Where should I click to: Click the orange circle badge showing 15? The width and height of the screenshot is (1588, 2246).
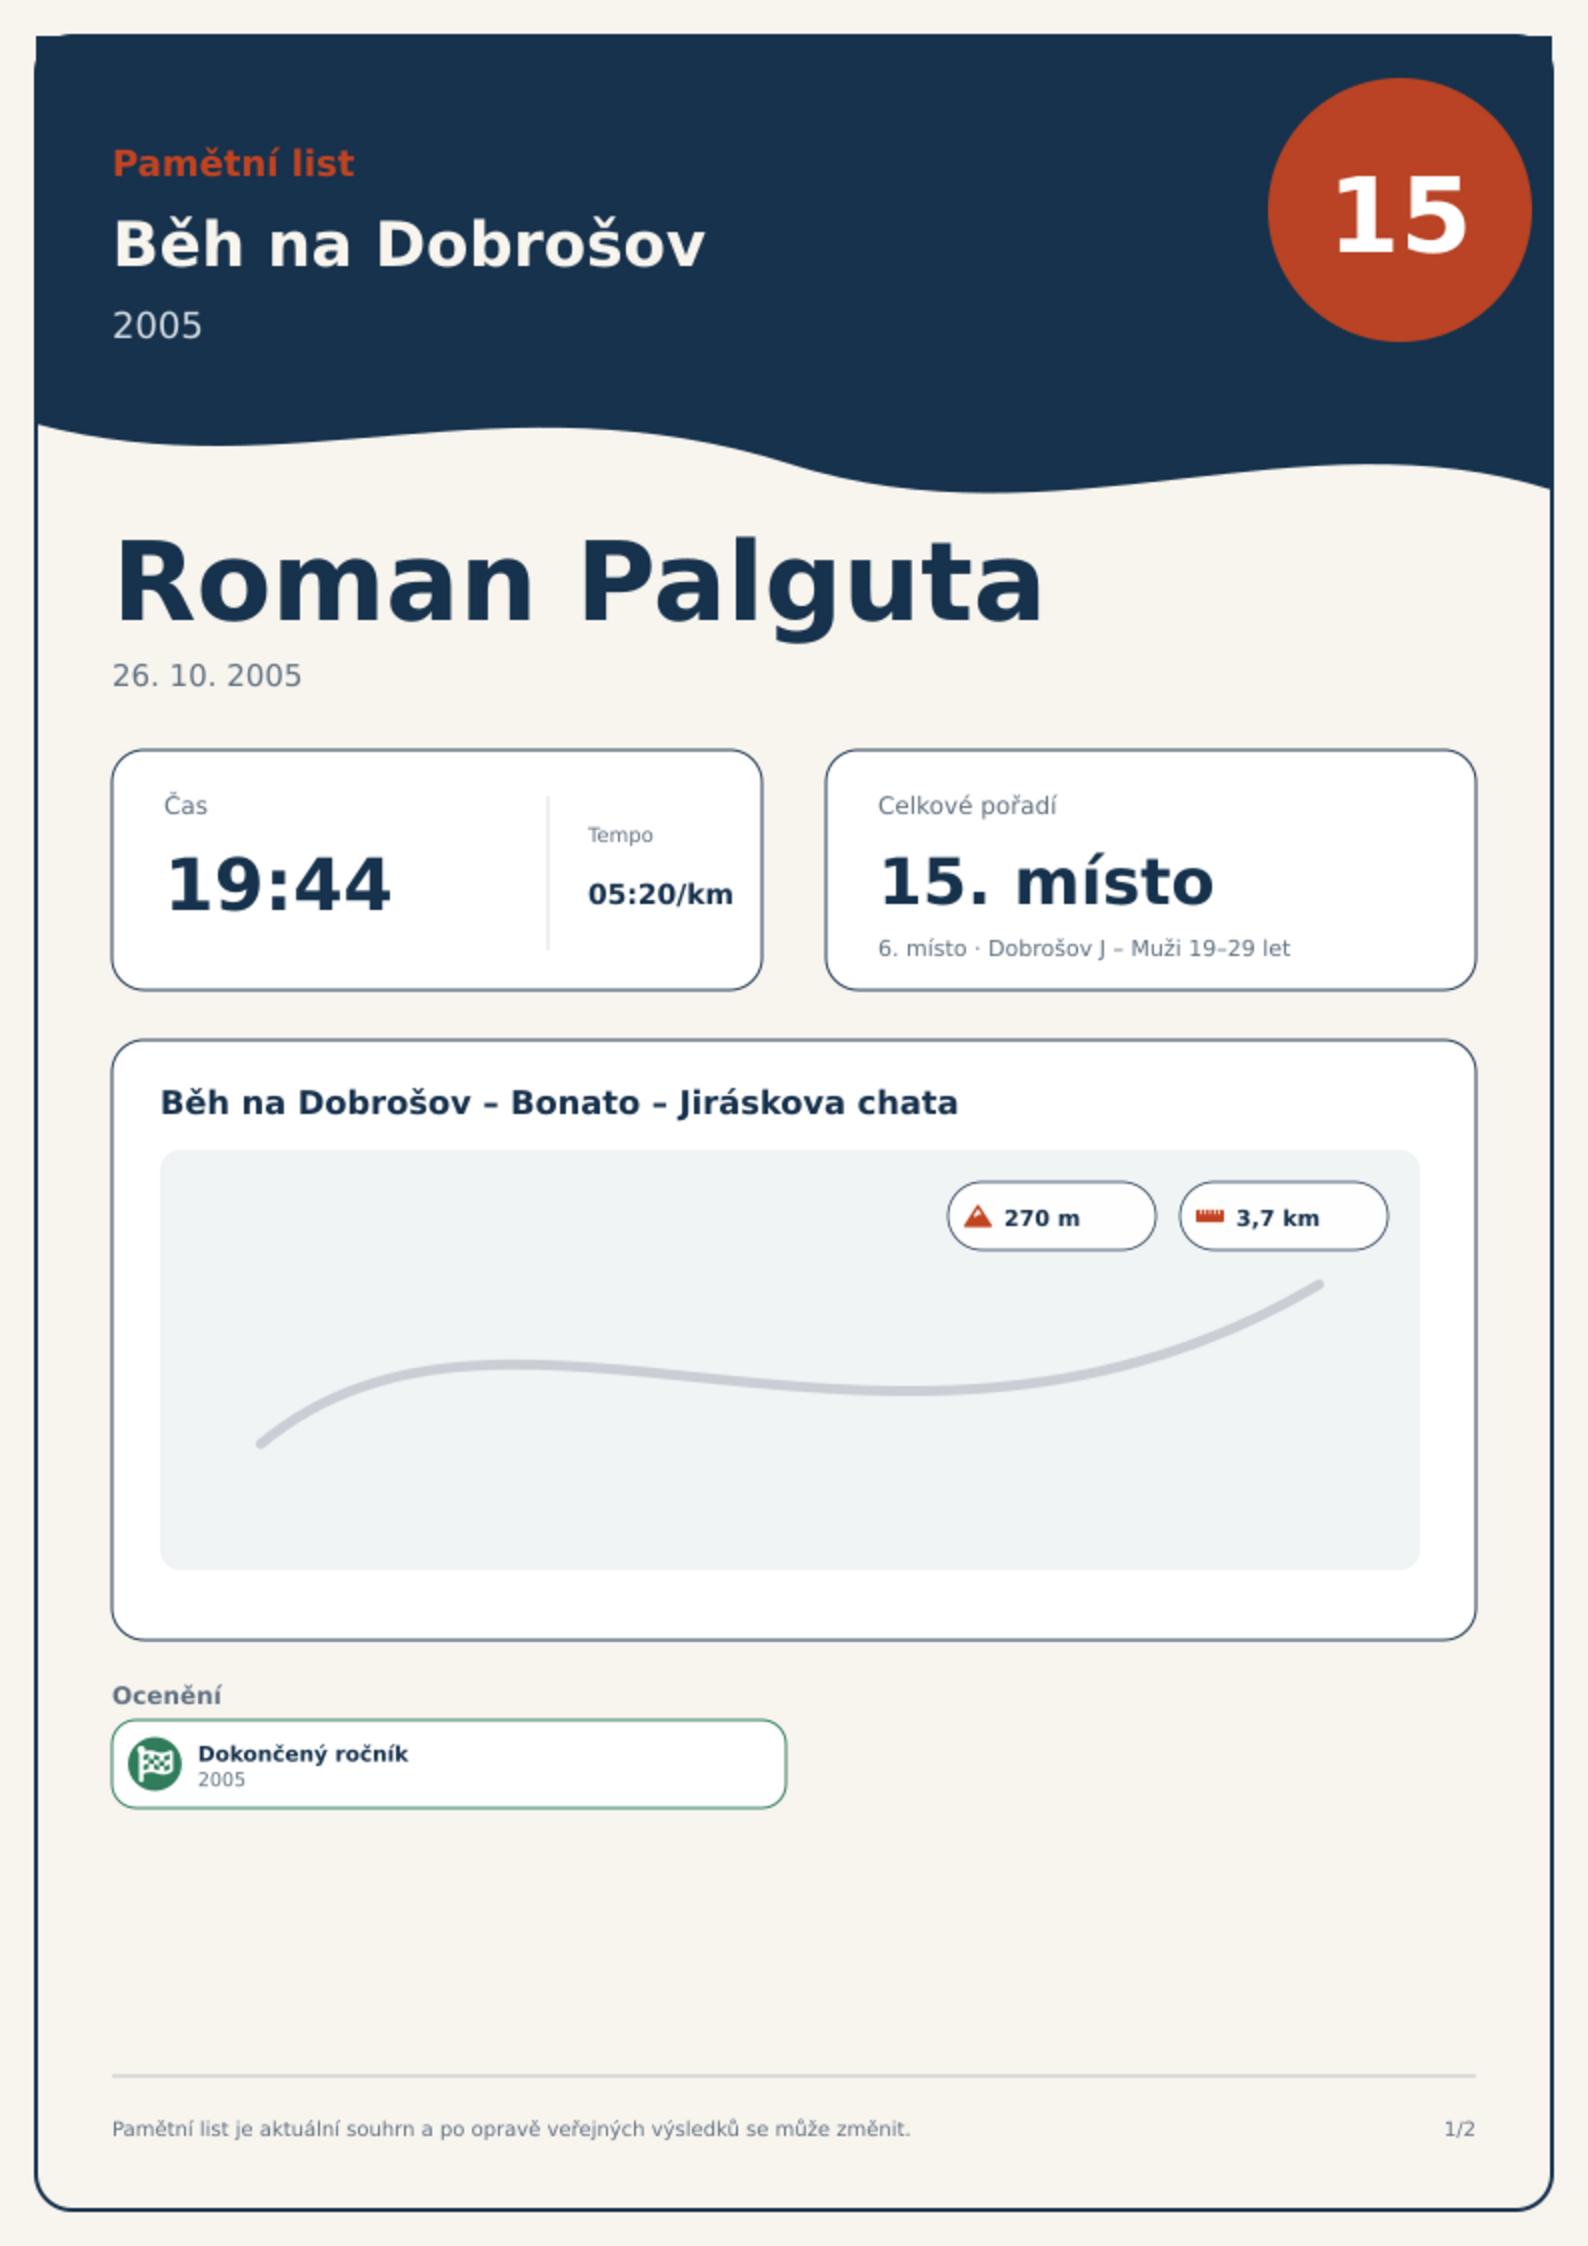pyautogui.click(x=1399, y=210)
